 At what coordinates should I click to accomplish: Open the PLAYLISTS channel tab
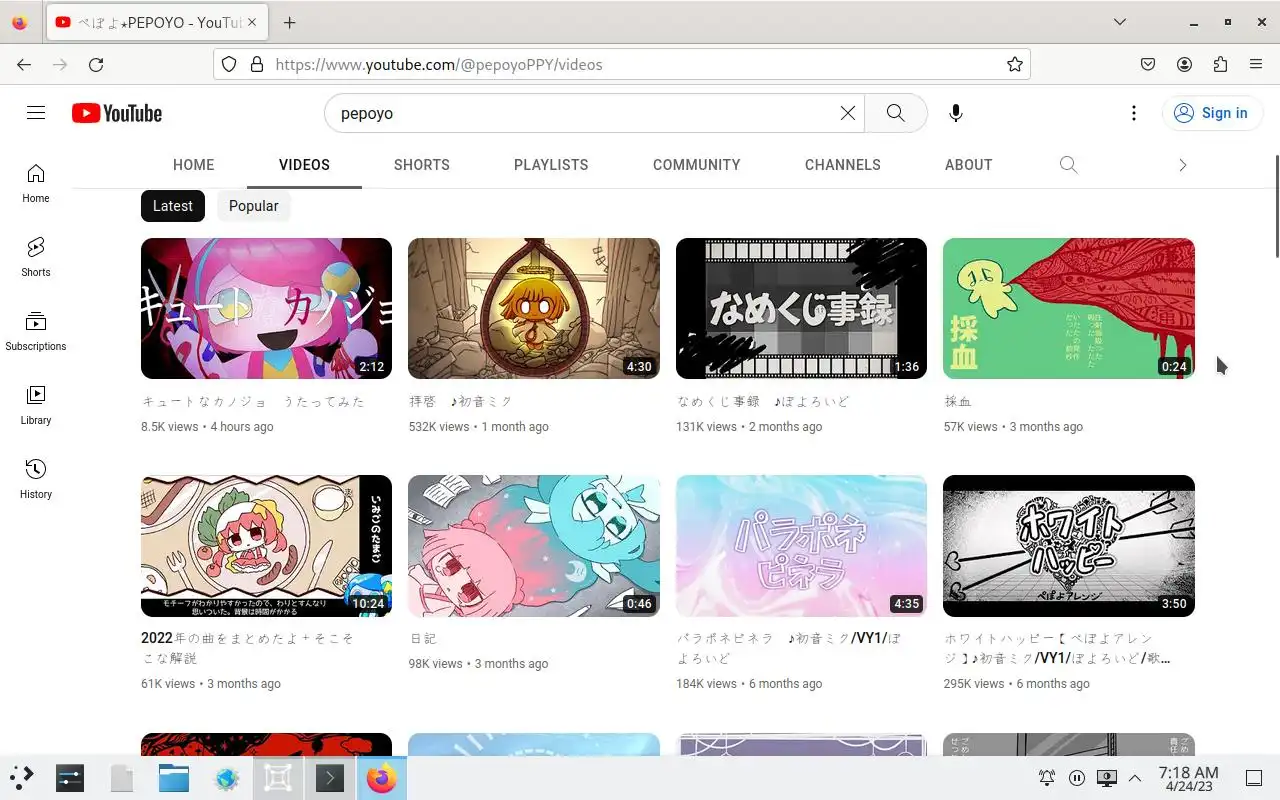pyautogui.click(x=551, y=165)
